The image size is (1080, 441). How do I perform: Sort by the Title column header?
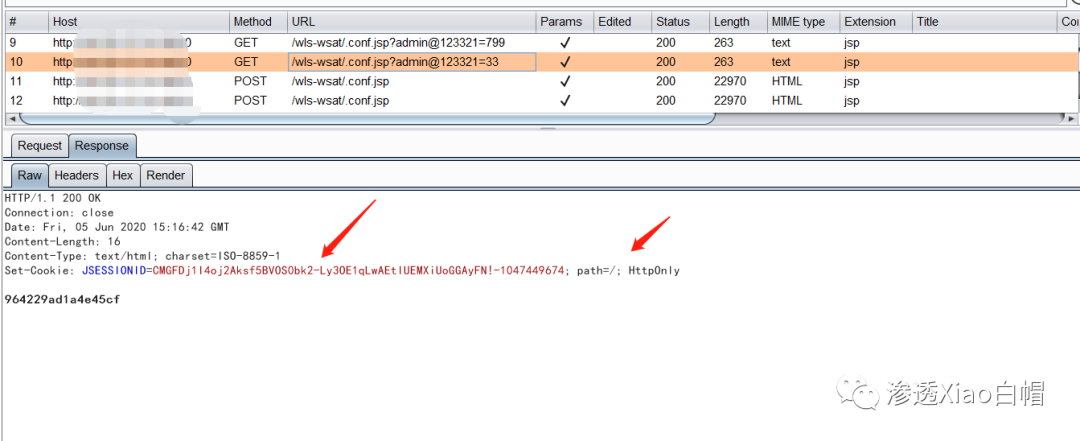984,22
